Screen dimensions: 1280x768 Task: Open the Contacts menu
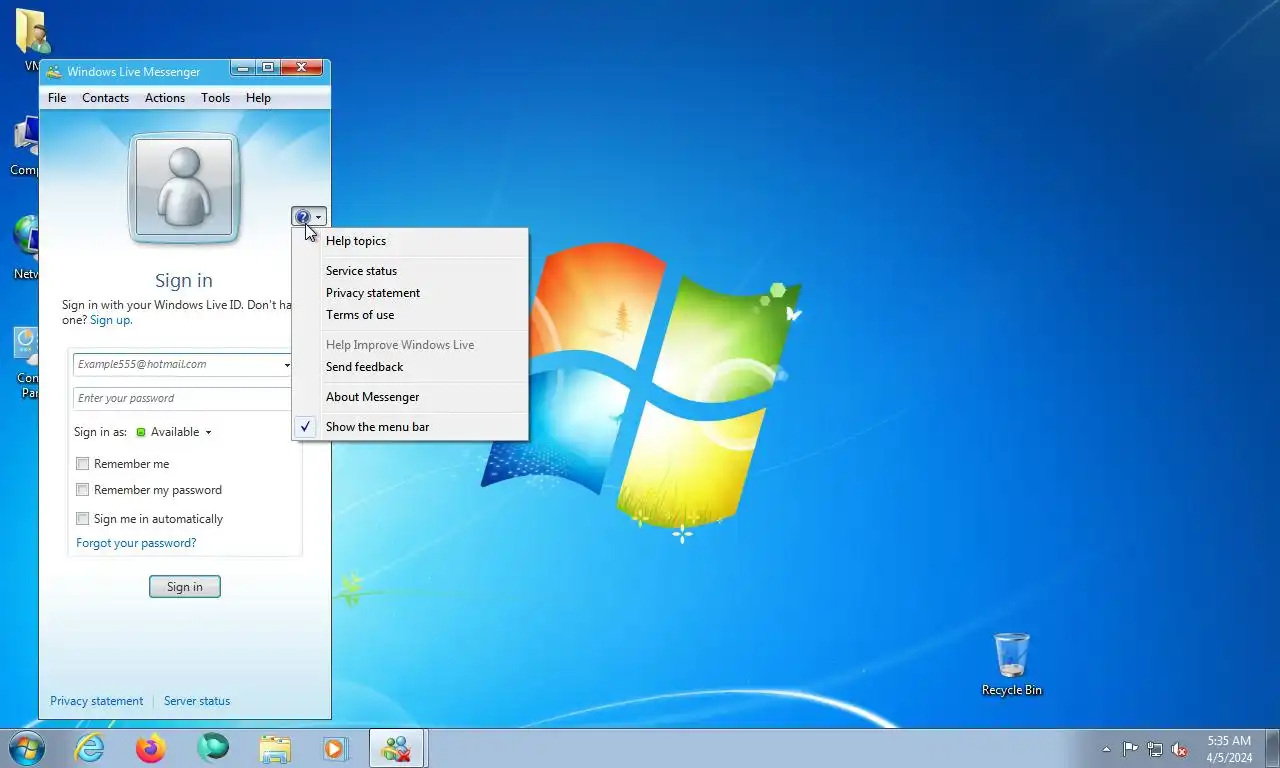[105, 98]
